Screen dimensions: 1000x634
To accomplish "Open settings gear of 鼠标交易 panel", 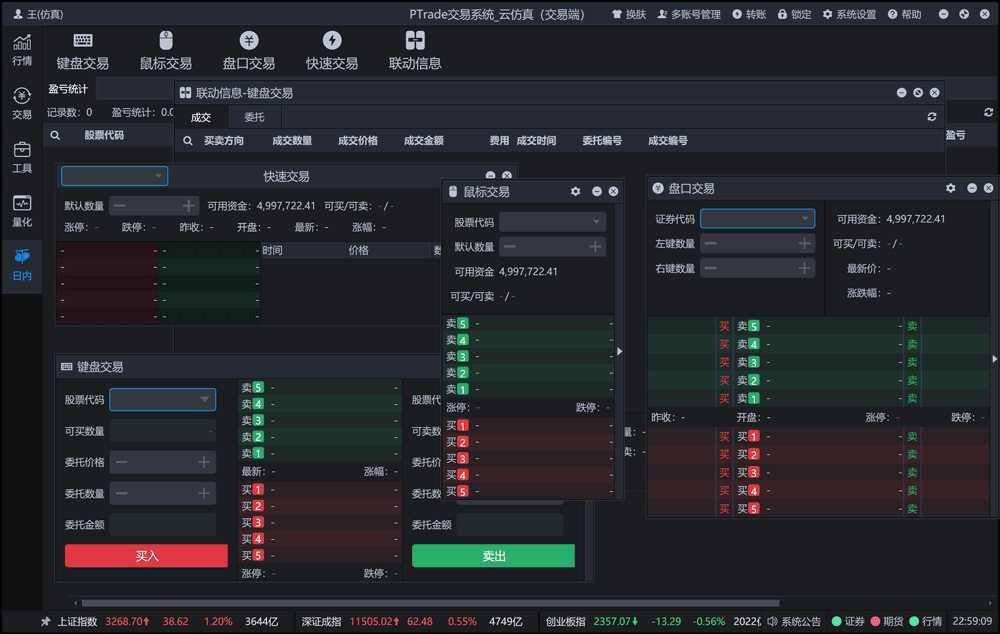I will [x=575, y=191].
